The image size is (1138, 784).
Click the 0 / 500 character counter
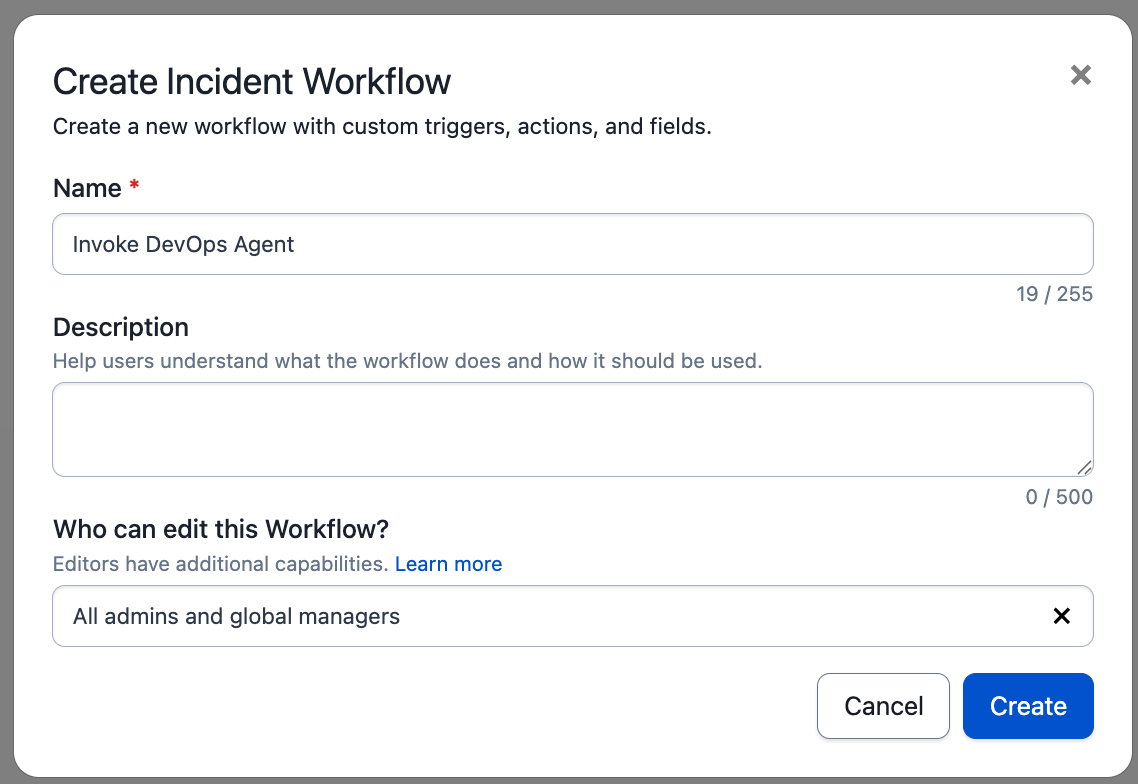coord(1059,497)
